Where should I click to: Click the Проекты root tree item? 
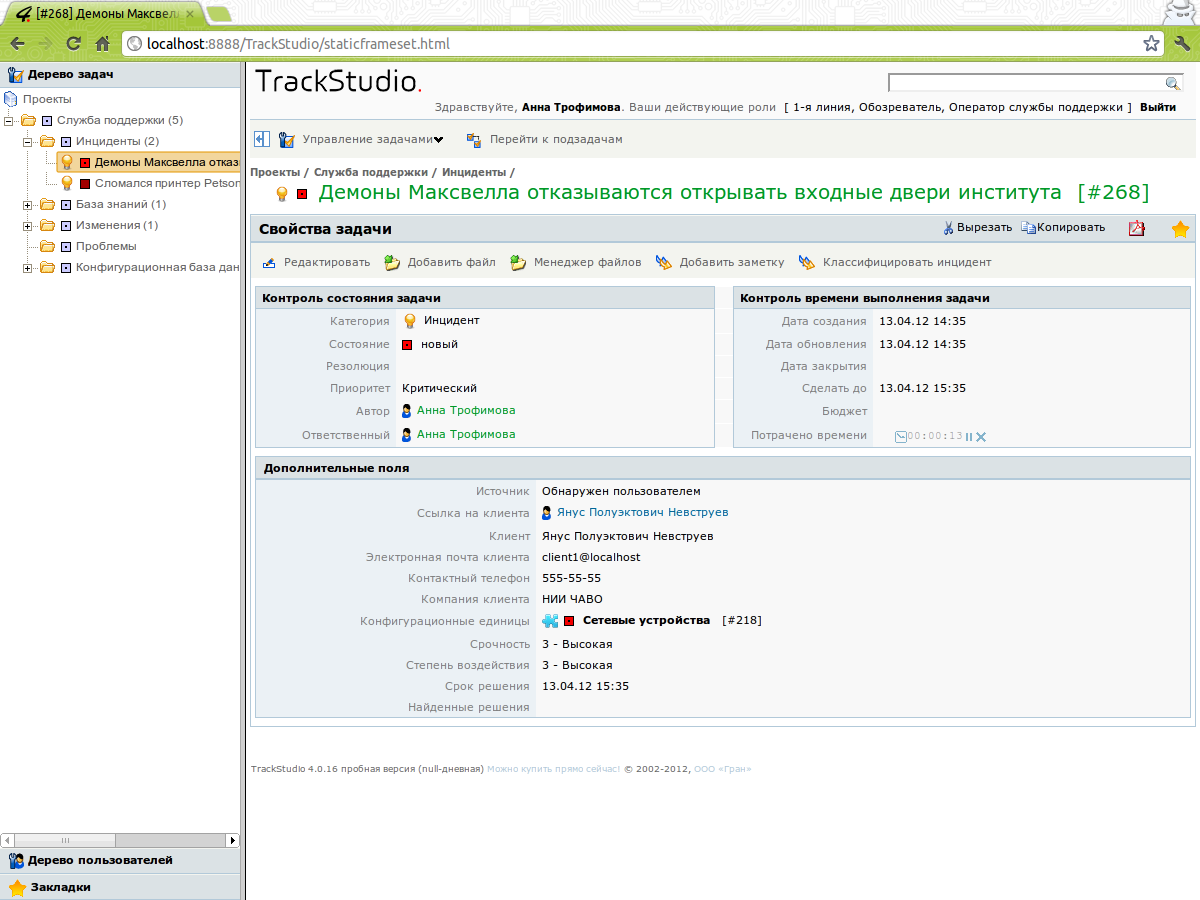click(x=47, y=99)
